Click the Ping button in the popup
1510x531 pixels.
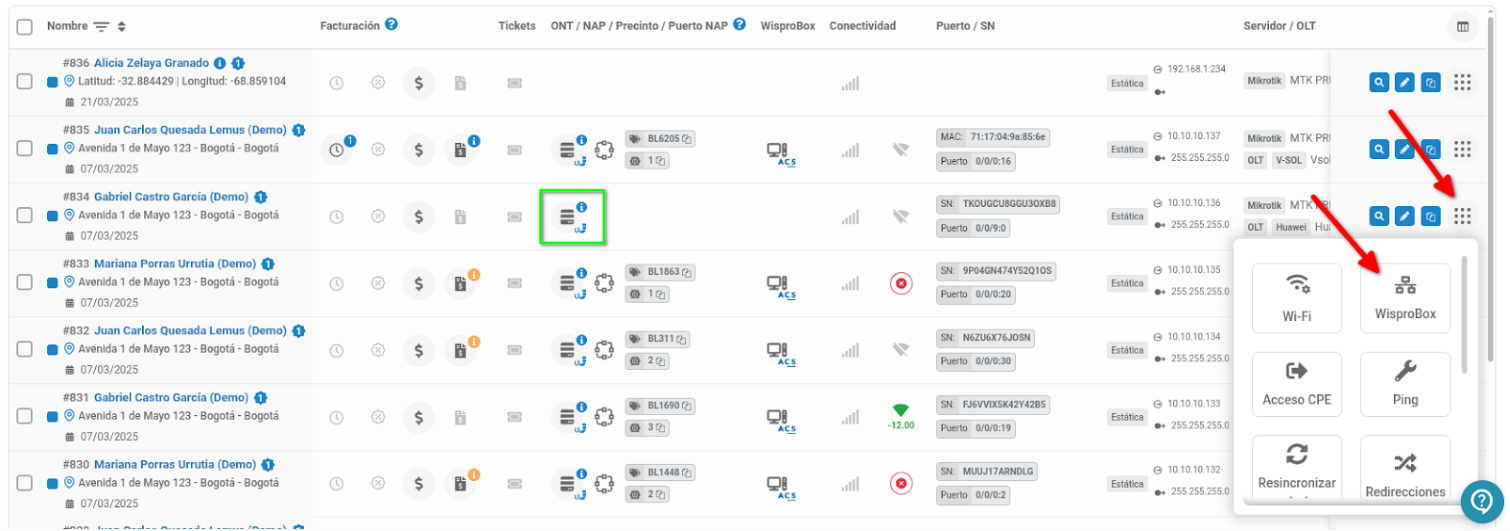point(1405,385)
